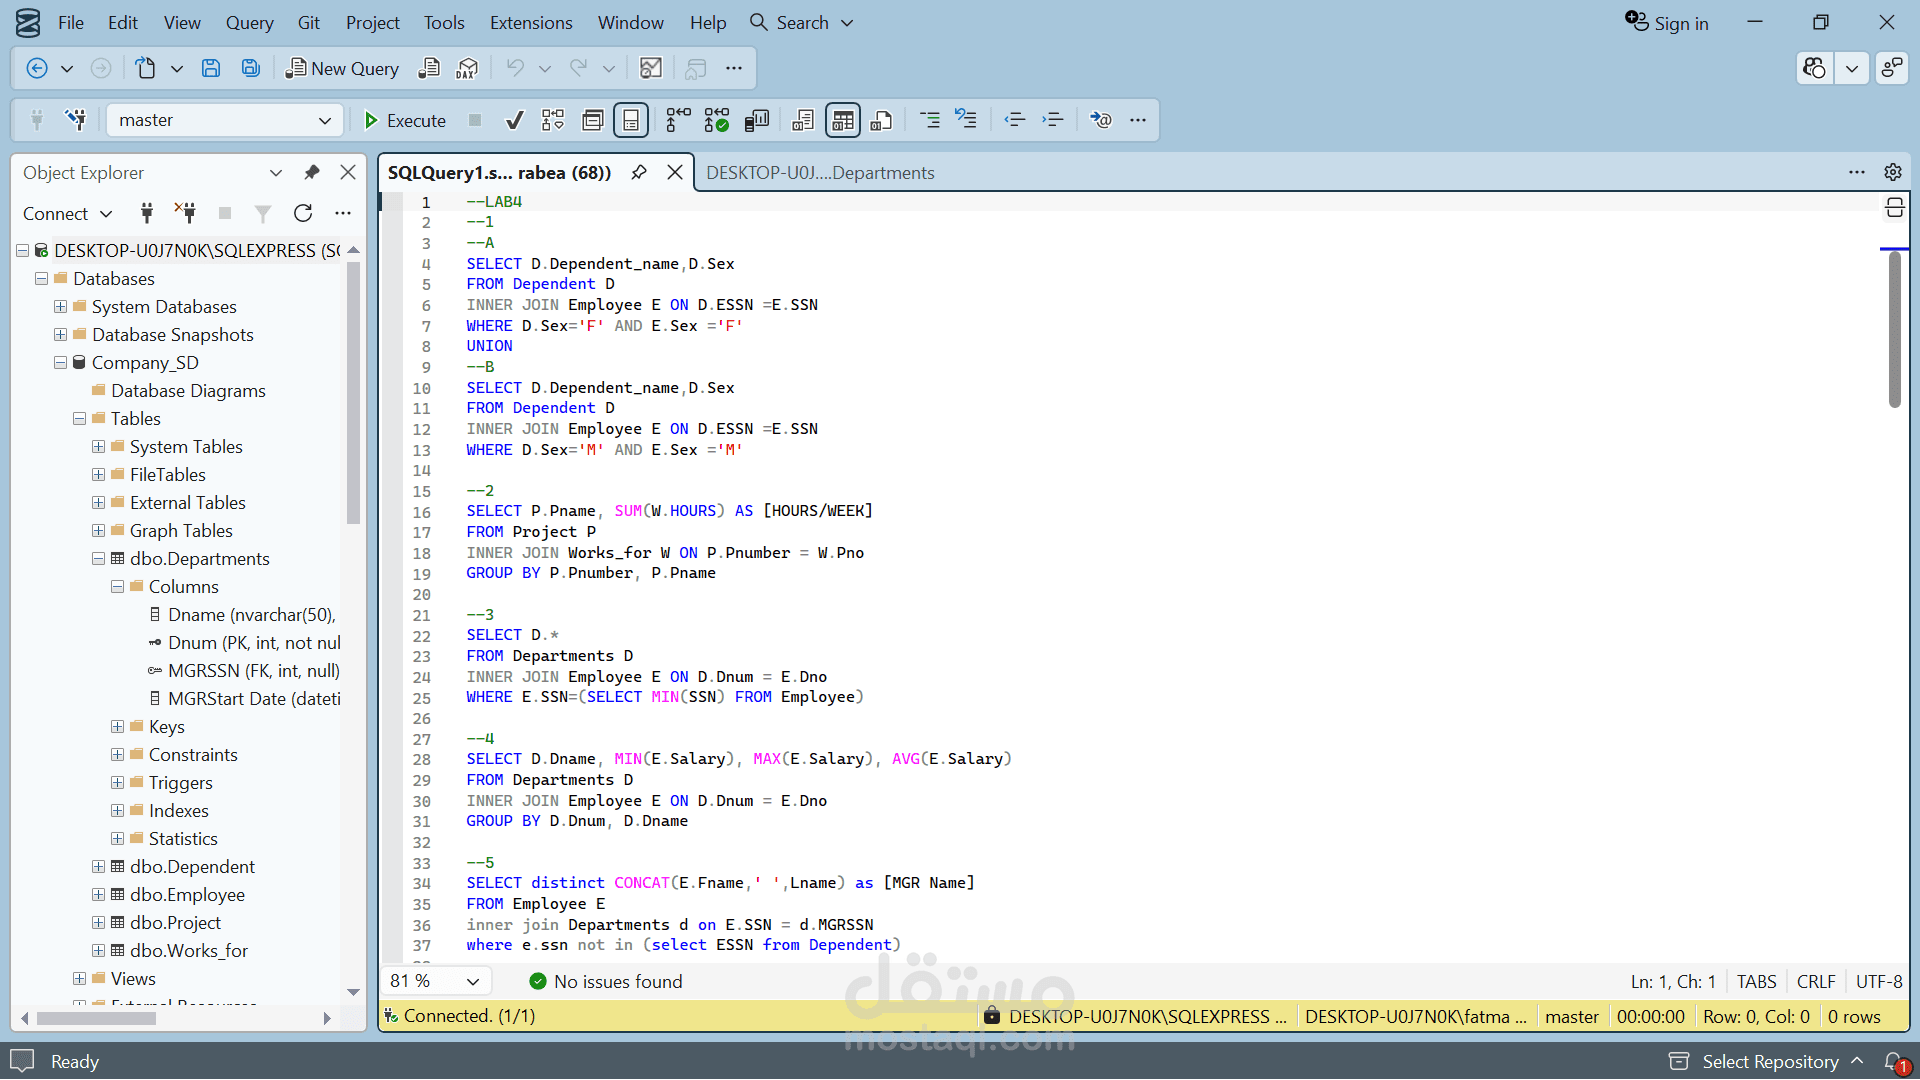Click the Redo icon

pos(578,68)
